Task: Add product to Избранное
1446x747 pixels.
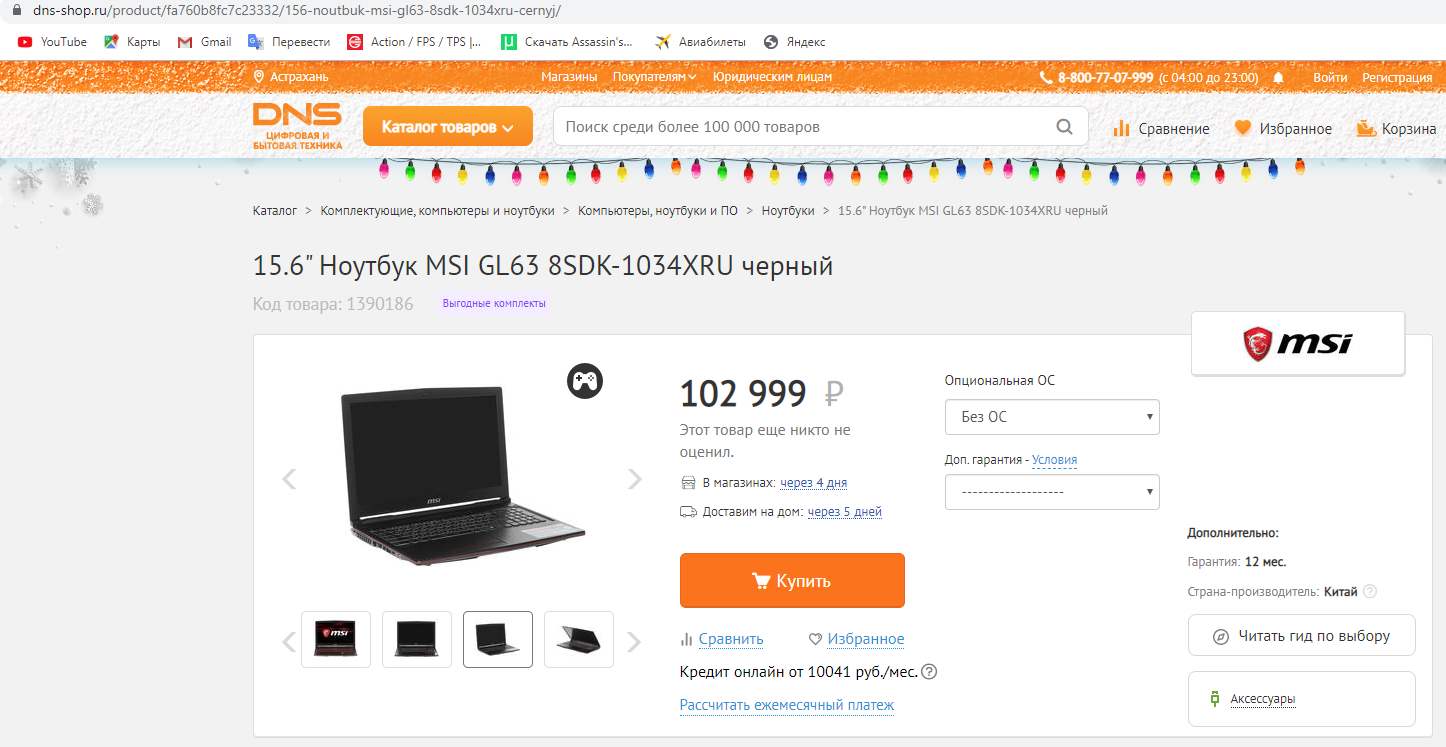Action: tap(856, 639)
